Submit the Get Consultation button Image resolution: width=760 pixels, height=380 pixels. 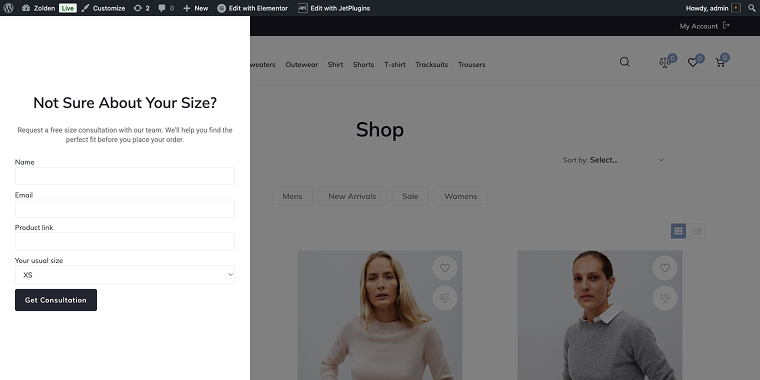coord(56,300)
